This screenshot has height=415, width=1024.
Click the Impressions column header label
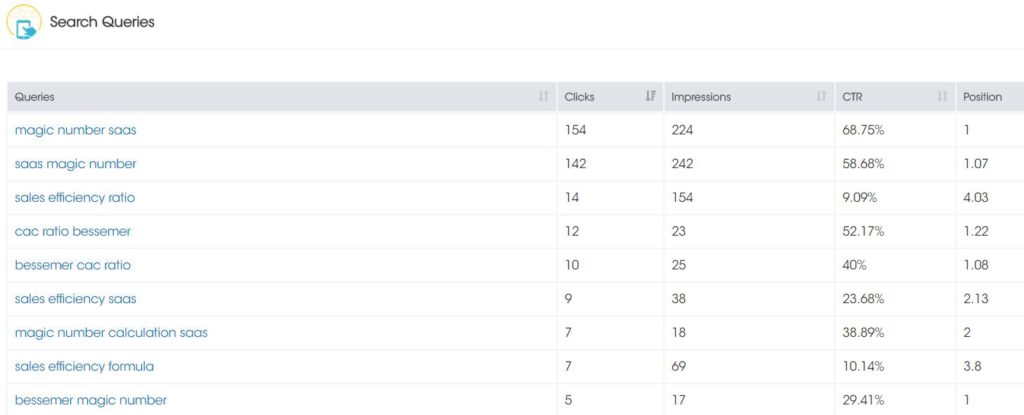[701, 97]
